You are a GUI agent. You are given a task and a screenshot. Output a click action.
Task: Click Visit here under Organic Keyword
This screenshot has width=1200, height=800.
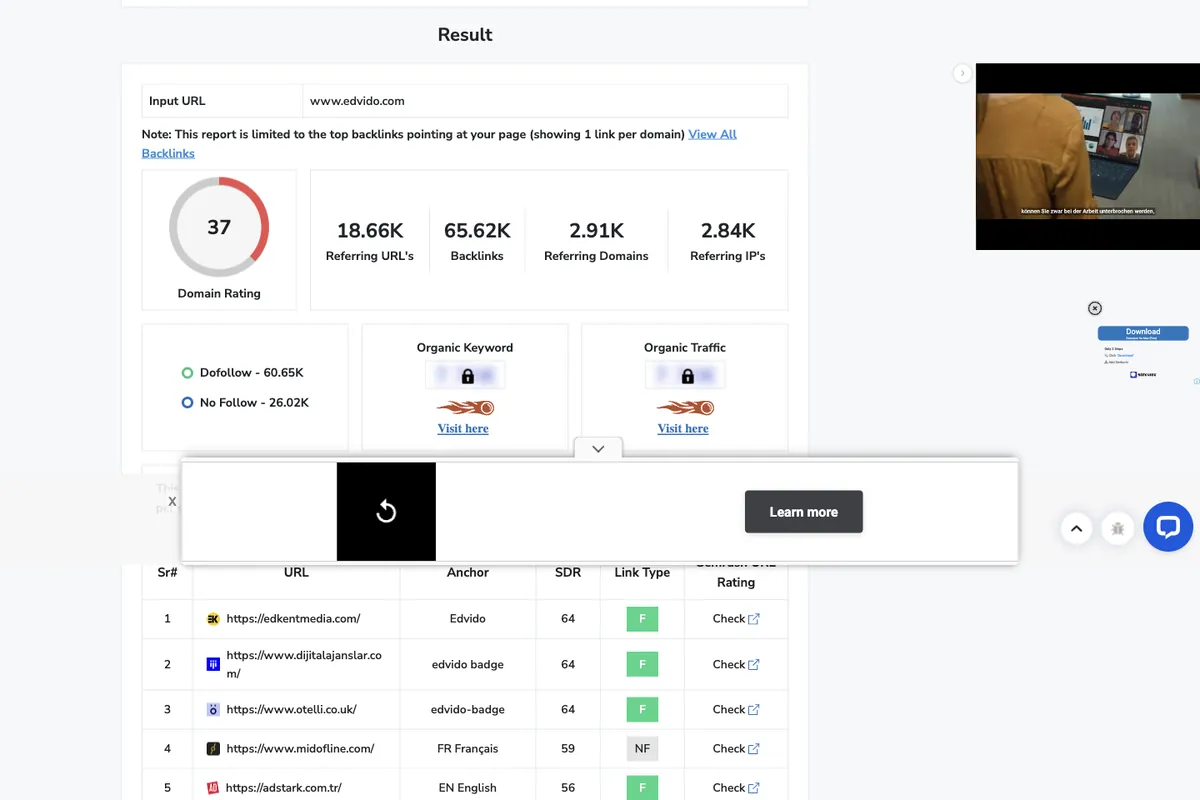pos(463,428)
